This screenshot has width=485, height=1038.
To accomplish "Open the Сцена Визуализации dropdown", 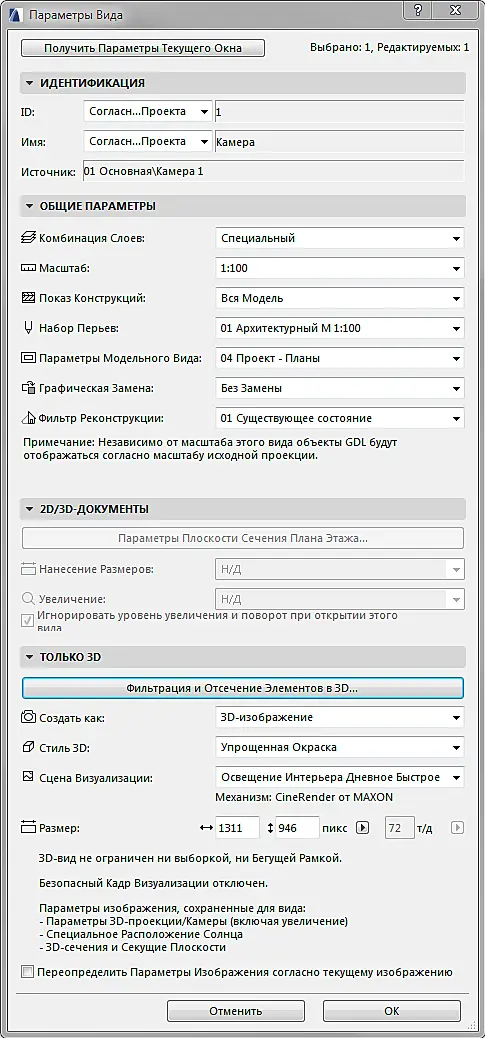I will tap(340, 777).
